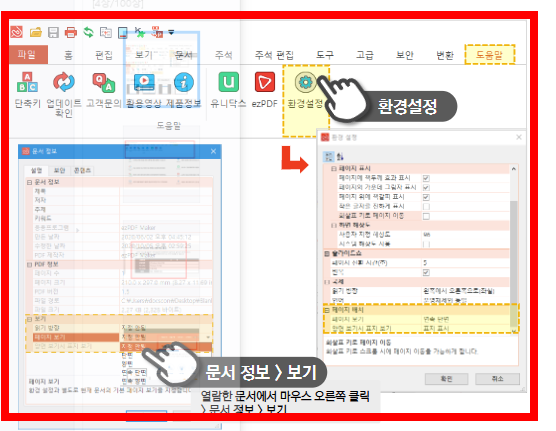Click scroll-up arrow of settings list
The image size is (556, 431).
pos(513,169)
